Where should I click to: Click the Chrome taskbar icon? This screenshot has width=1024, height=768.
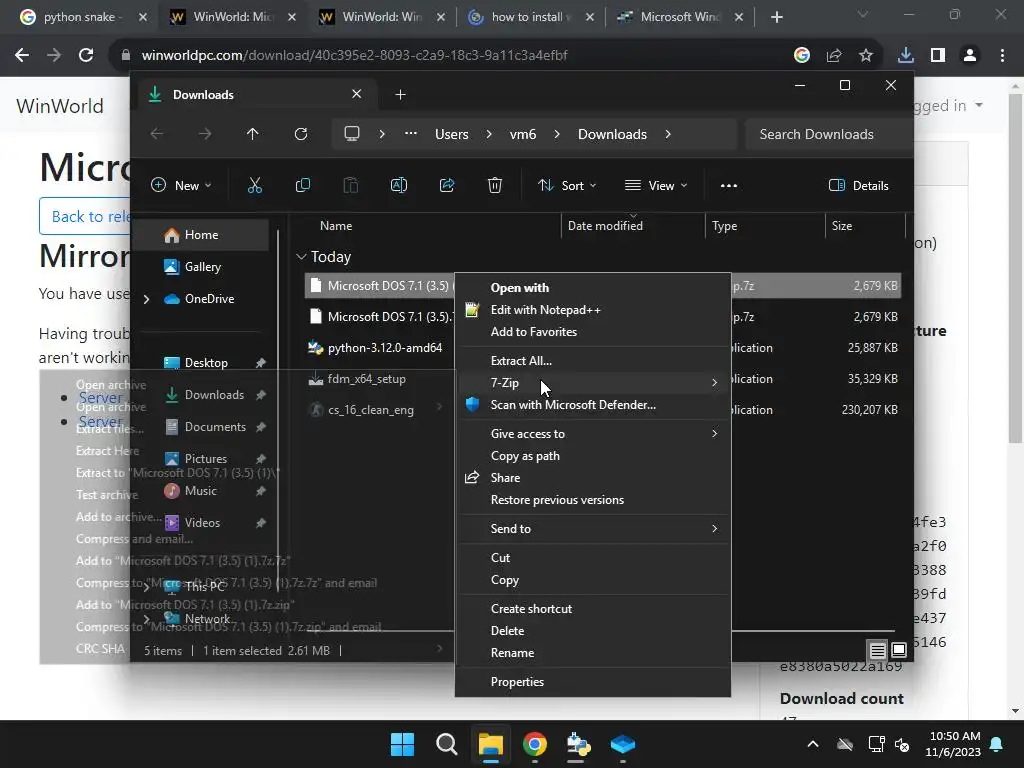pyautogui.click(x=535, y=744)
